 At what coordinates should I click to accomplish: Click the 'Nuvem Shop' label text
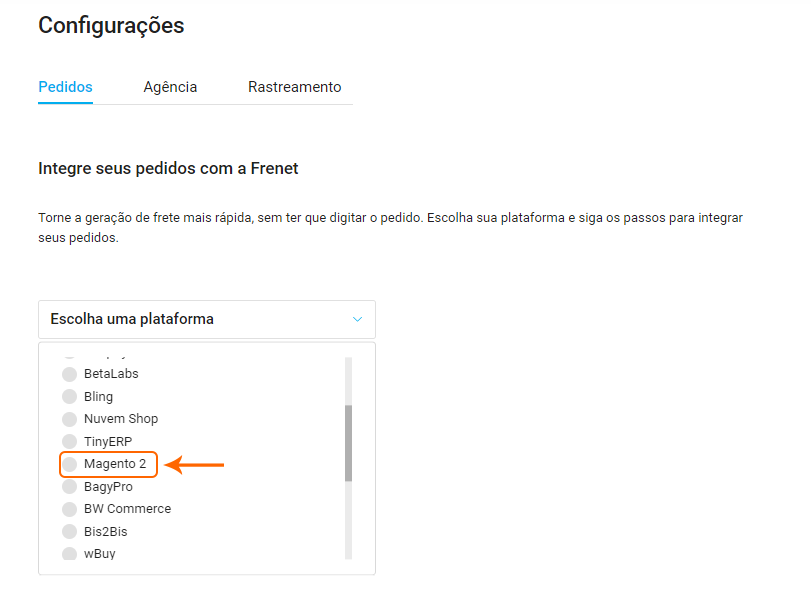(121, 419)
